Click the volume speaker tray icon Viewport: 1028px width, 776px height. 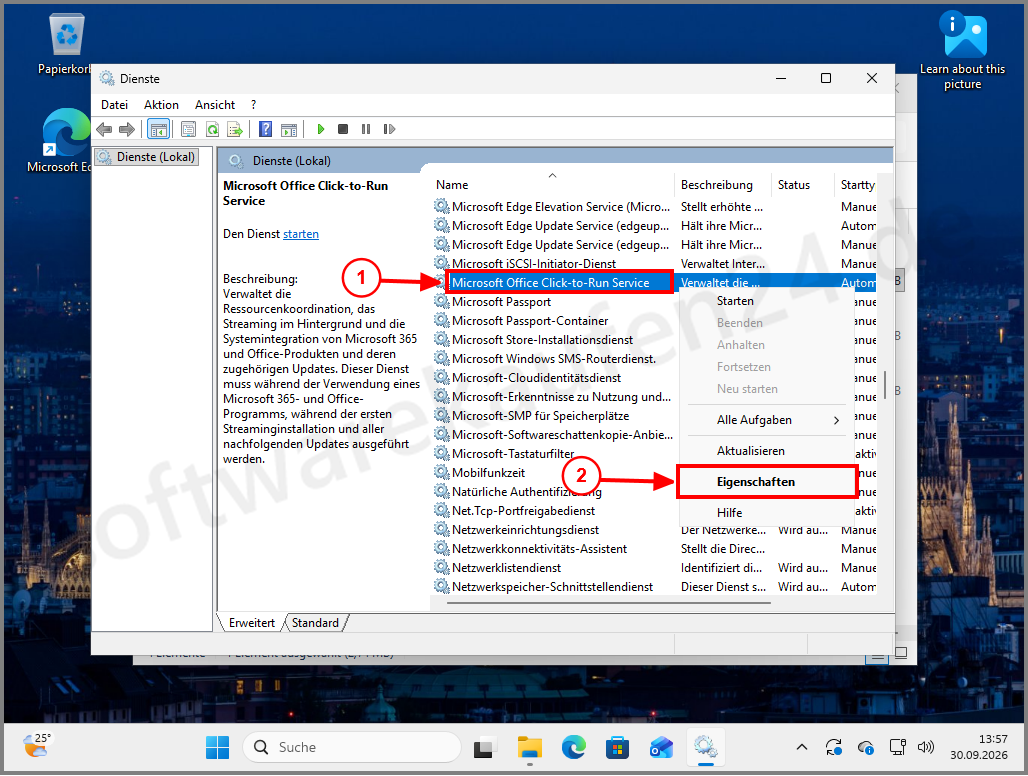926,747
